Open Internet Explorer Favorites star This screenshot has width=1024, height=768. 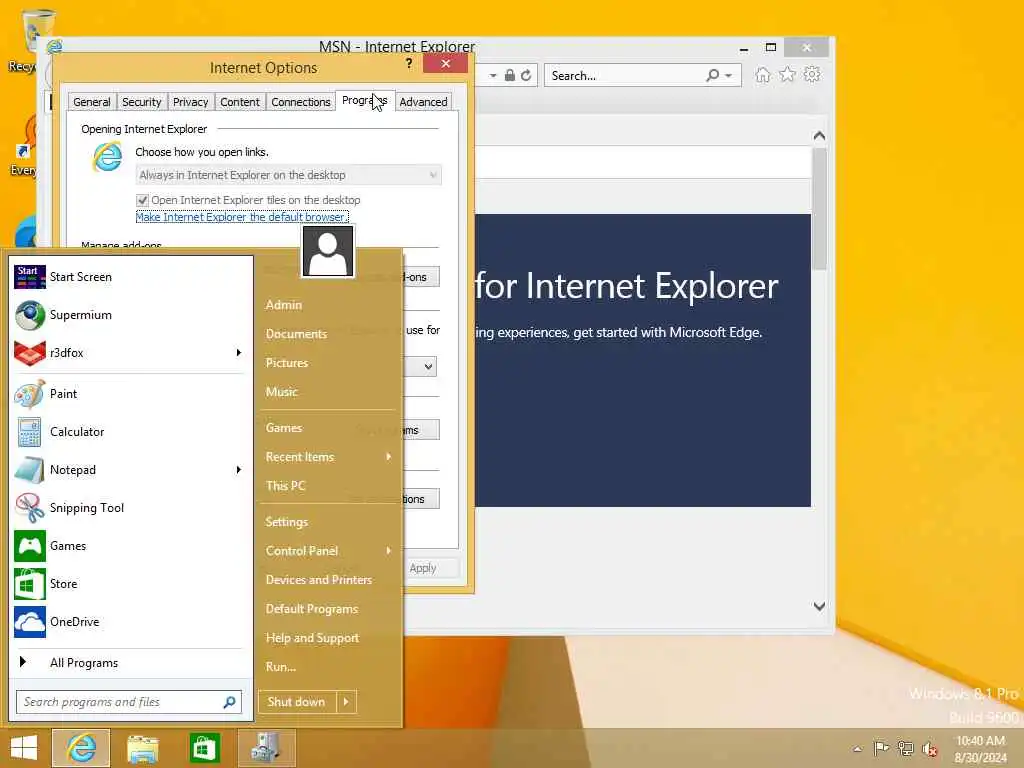coord(788,74)
